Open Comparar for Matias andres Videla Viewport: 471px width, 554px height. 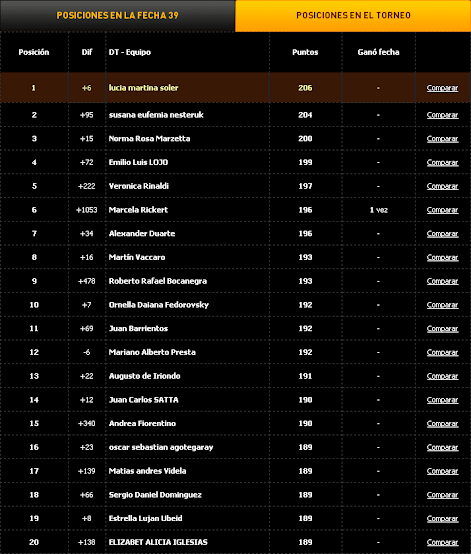pyautogui.click(x=442, y=471)
